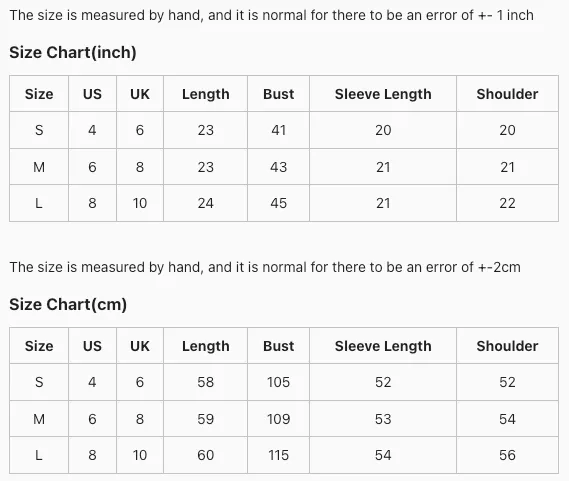Select length value 60 in cm table
This screenshot has width=569, height=481.
[205, 455]
